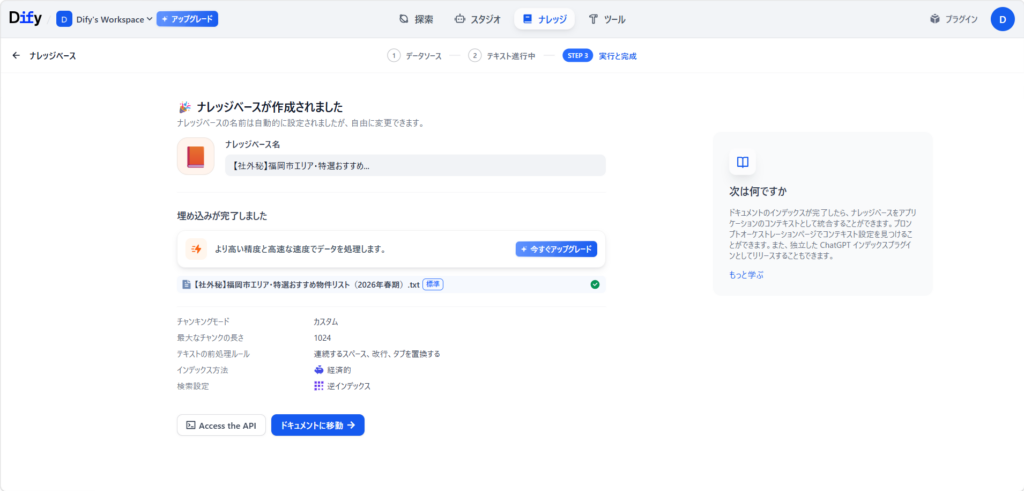This screenshot has height=491, width=1024.
Task: Click the Access the API button
Action: pos(221,425)
